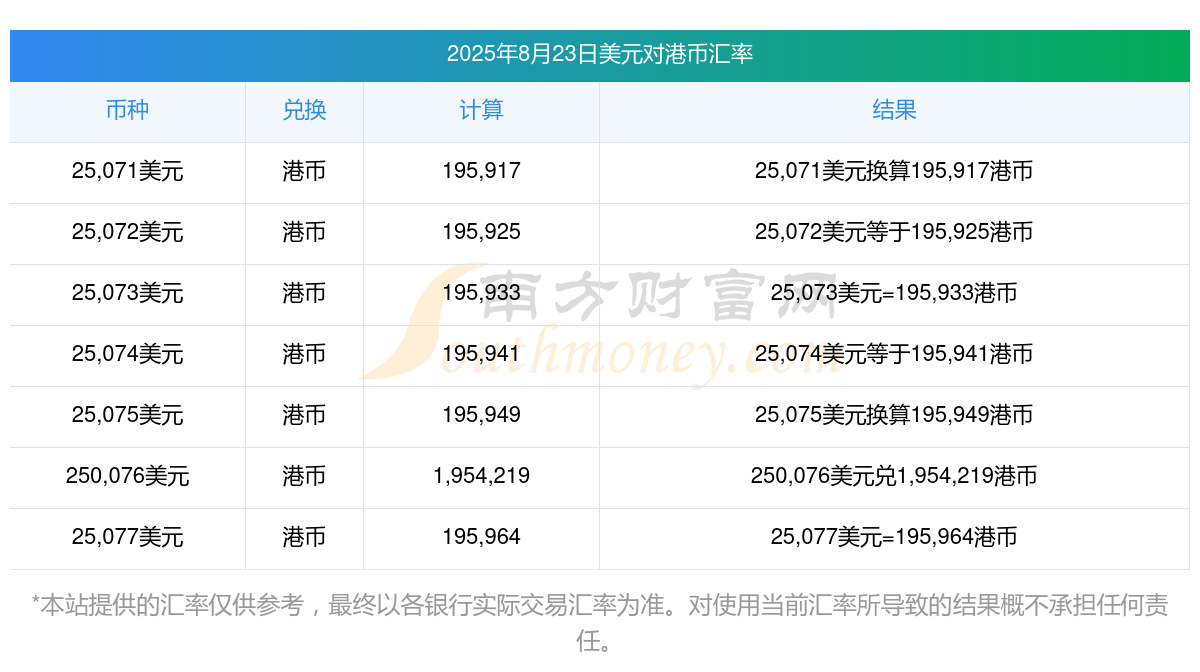Click 港币 in the 250,076美元 row

[304, 476]
